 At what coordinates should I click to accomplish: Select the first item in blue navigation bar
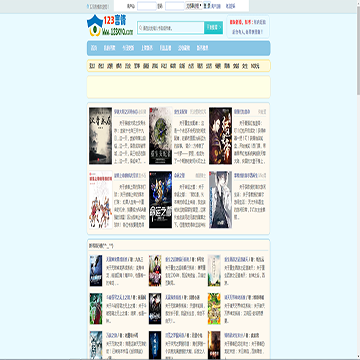pyautogui.click(x=94, y=48)
